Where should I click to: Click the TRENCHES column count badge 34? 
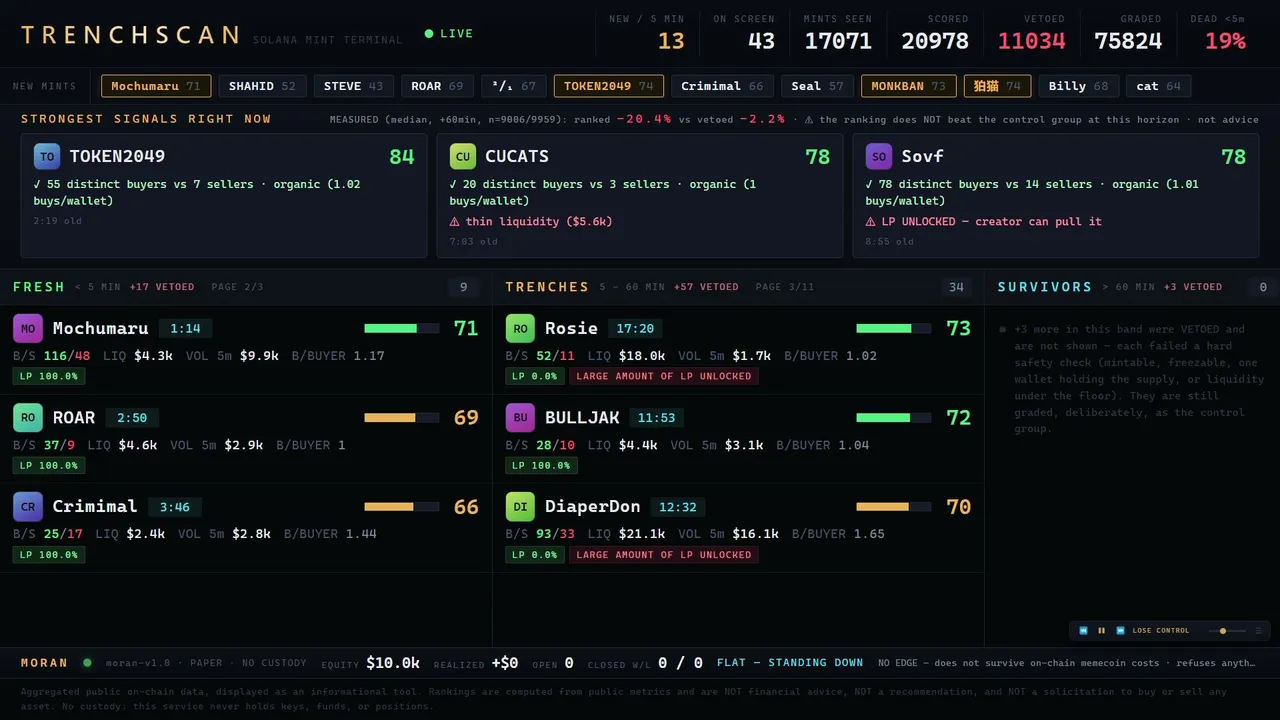(x=955, y=287)
